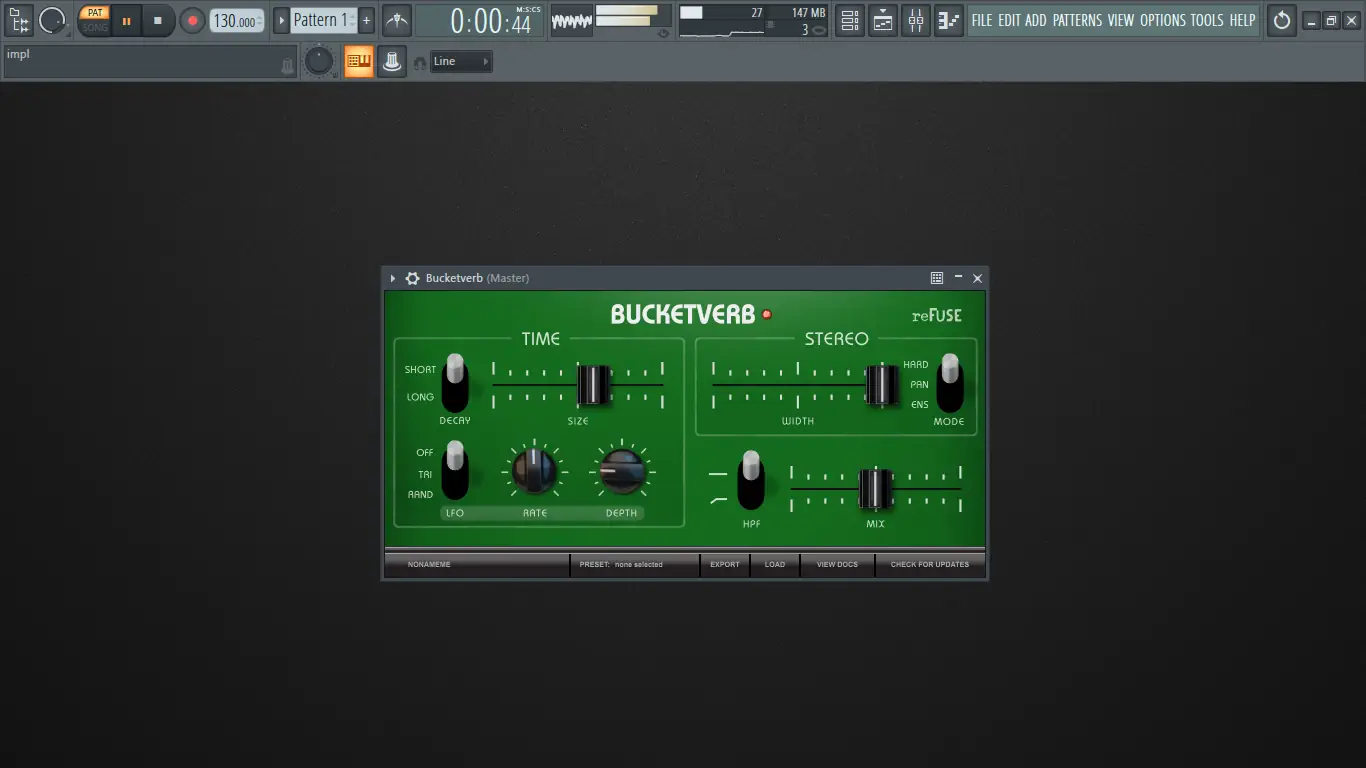Minimize the Bucketverb plugin window
1366x768 pixels.
958,277
